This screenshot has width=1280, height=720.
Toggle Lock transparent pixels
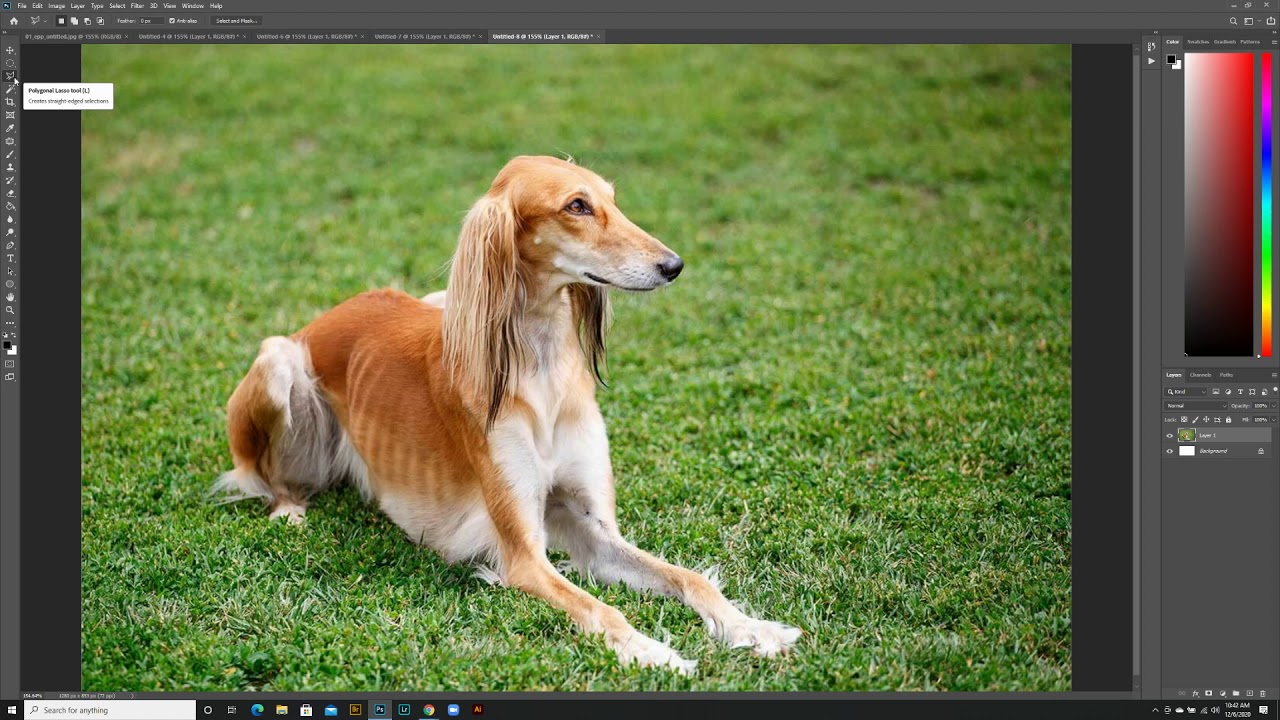point(1184,419)
